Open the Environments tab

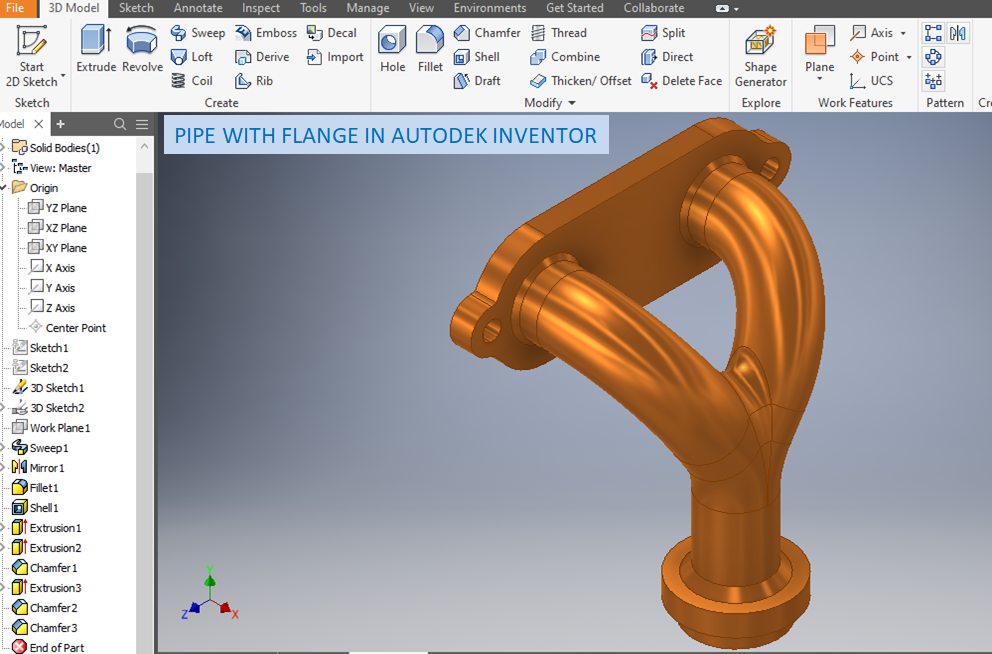point(490,8)
